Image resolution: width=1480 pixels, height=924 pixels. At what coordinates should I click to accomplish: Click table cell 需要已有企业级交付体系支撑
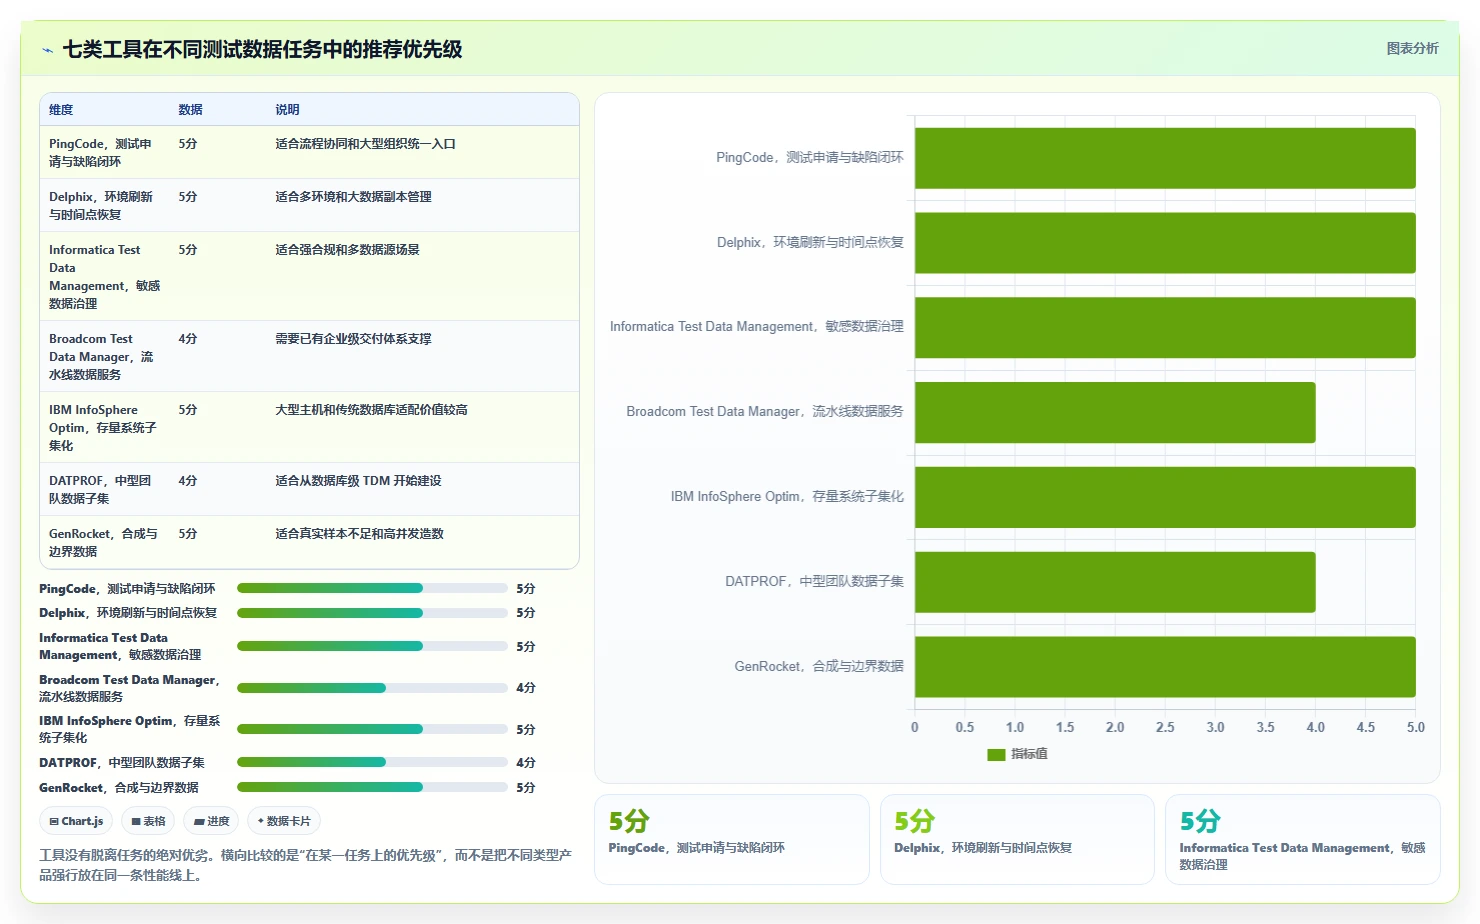(x=353, y=339)
